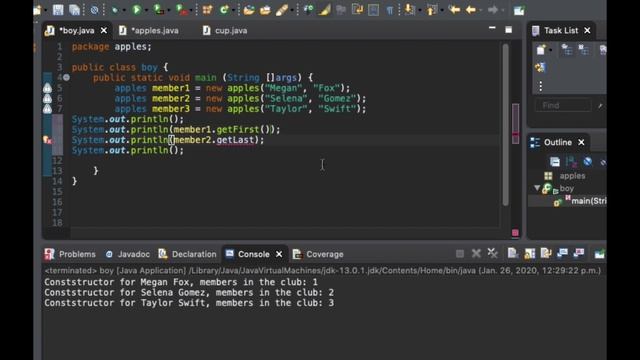Image resolution: width=640 pixels, height=360 pixels.
Task: Toggle Mark Occurrences highlighter in toolbar
Action: click(x=324, y=10)
